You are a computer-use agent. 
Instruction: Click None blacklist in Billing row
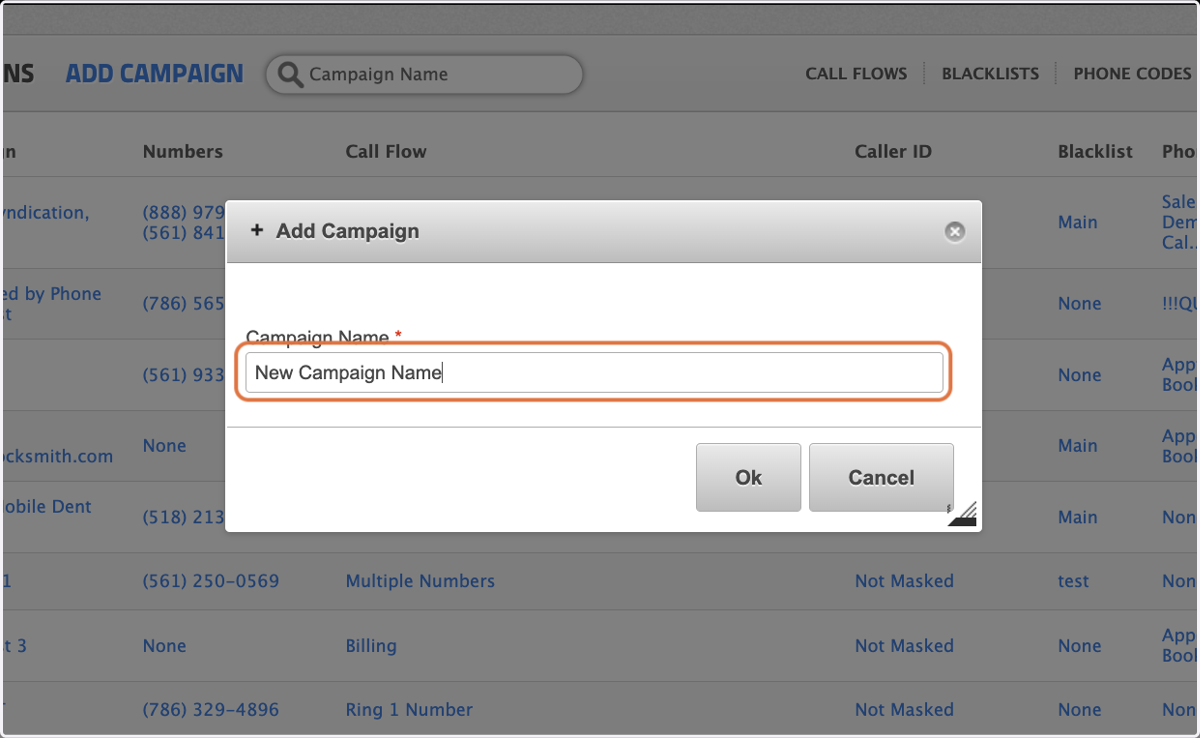coord(1079,646)
